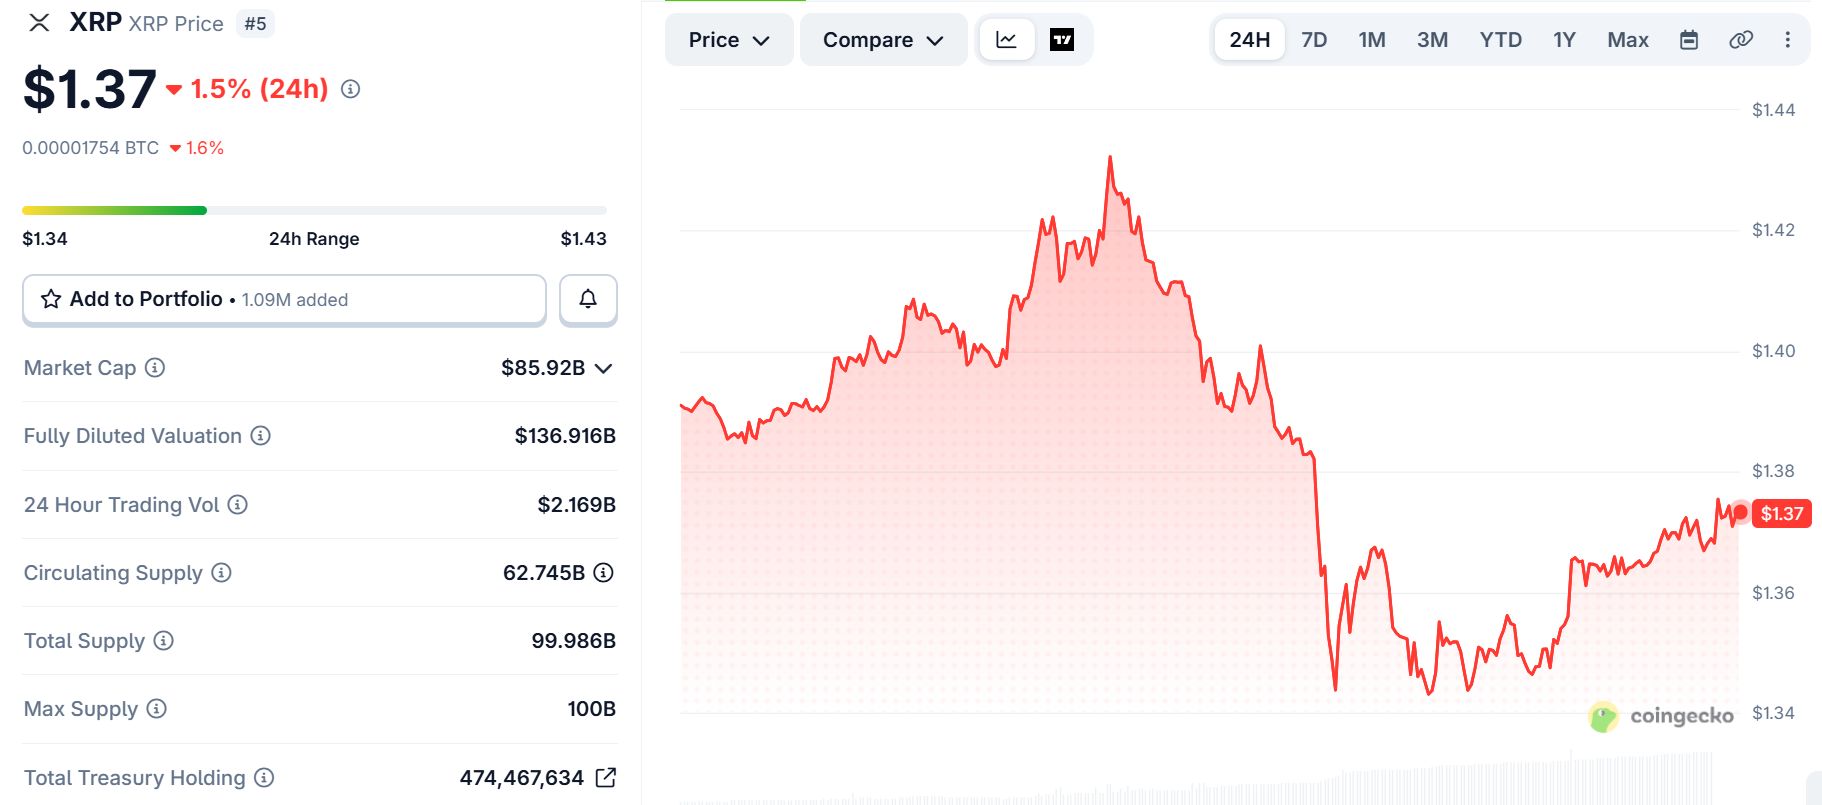Image resolution: width=1822 pixels, height=805 pixels.
Task: Open the price change info tooltip
Action: [350, 89]
